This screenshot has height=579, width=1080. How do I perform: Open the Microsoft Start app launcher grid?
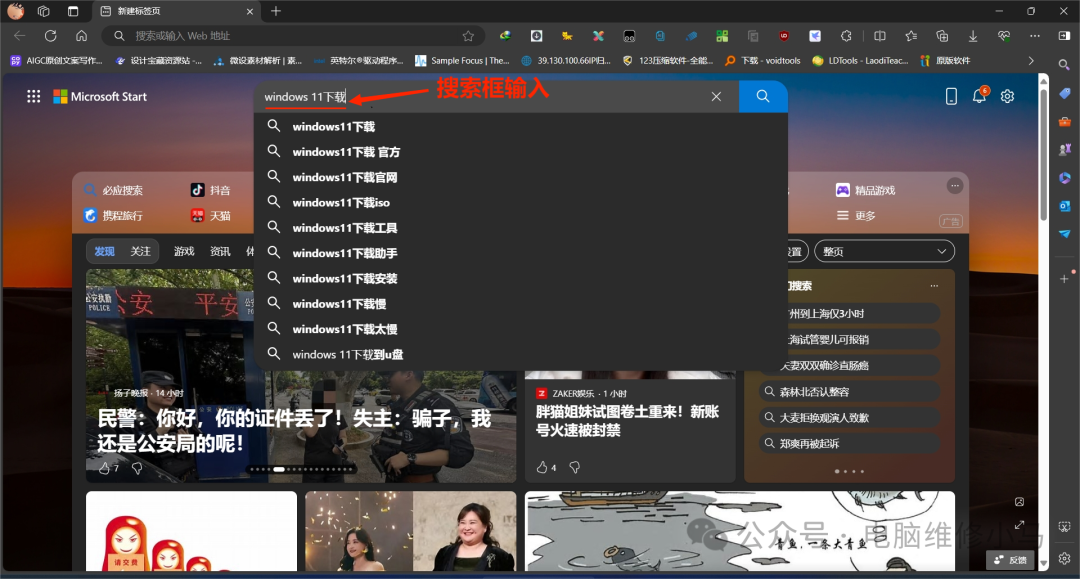tap(33, 96)
